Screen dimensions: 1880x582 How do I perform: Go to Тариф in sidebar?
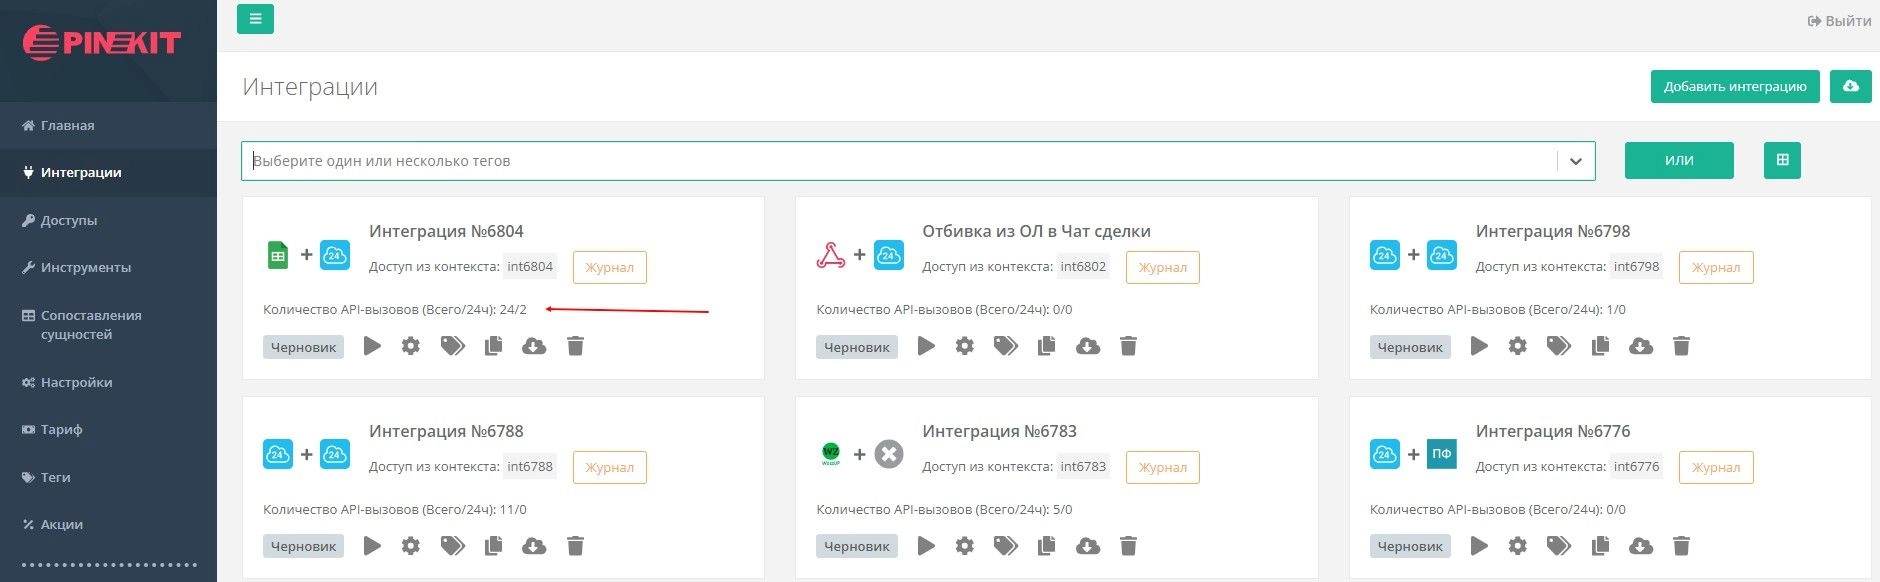pyautogui.click(x=61, y=429)
